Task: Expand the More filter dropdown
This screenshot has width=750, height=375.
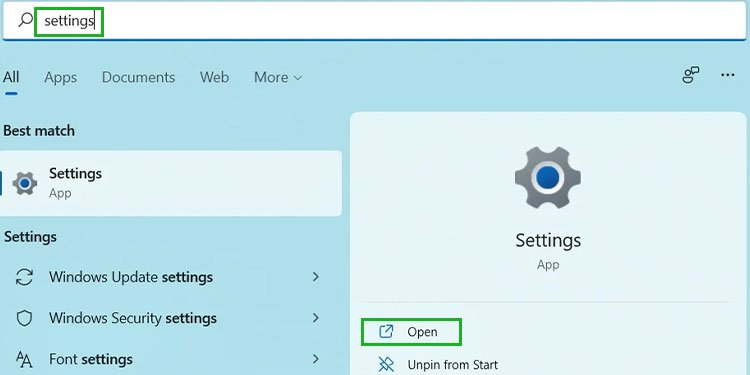Action: coord(278,77)
